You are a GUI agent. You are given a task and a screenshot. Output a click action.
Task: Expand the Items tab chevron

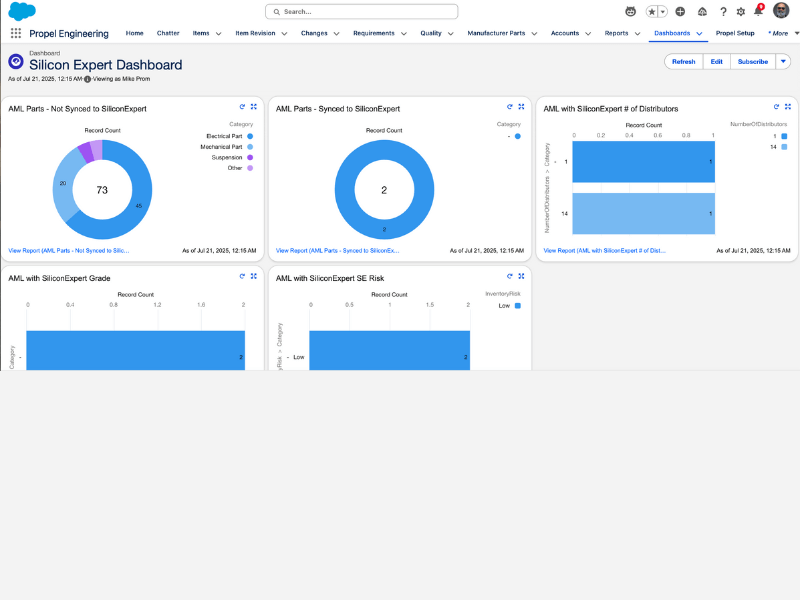point(218,34)
